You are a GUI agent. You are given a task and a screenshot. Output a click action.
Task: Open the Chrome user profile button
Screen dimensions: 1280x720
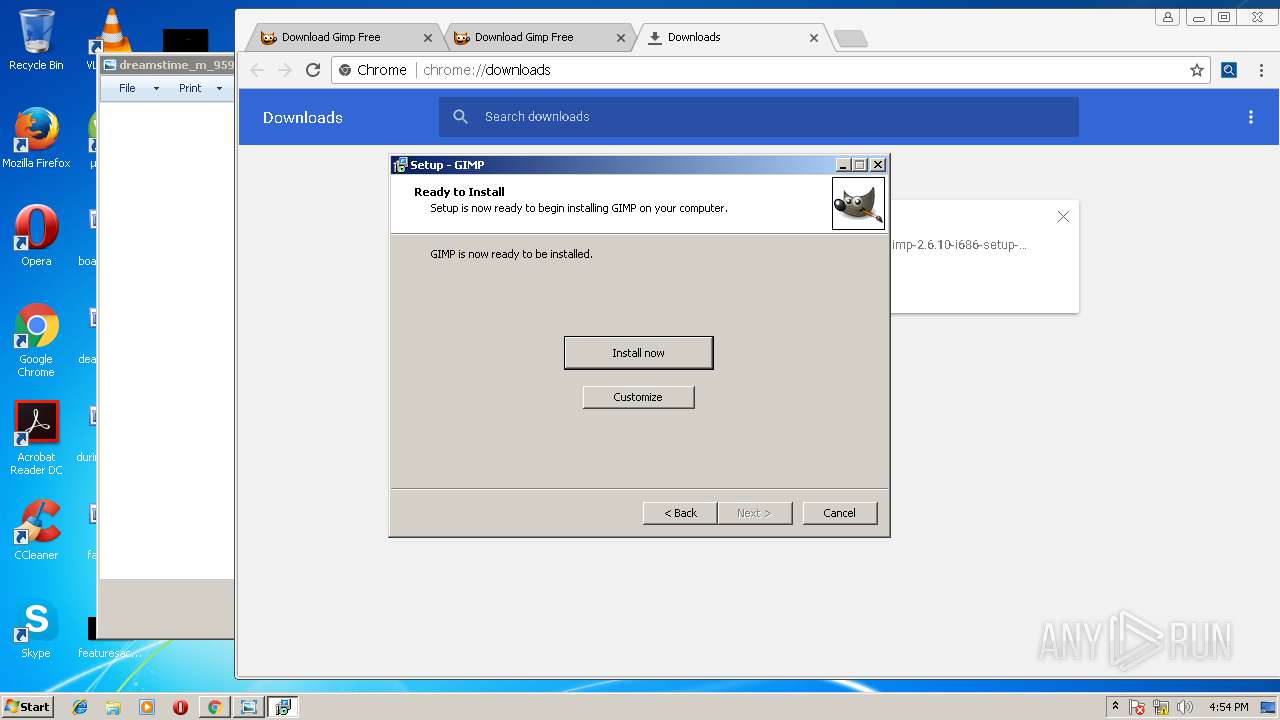[x=1167, y=17]
